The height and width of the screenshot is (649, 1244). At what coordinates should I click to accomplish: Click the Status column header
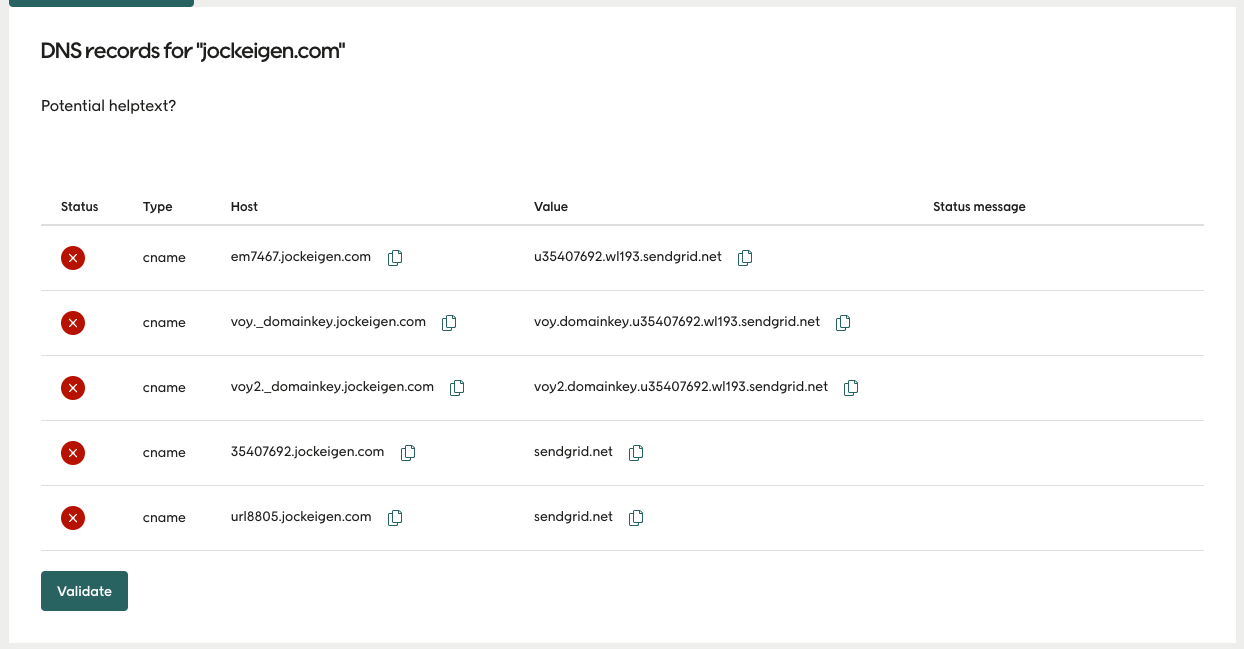click(79, 207)
